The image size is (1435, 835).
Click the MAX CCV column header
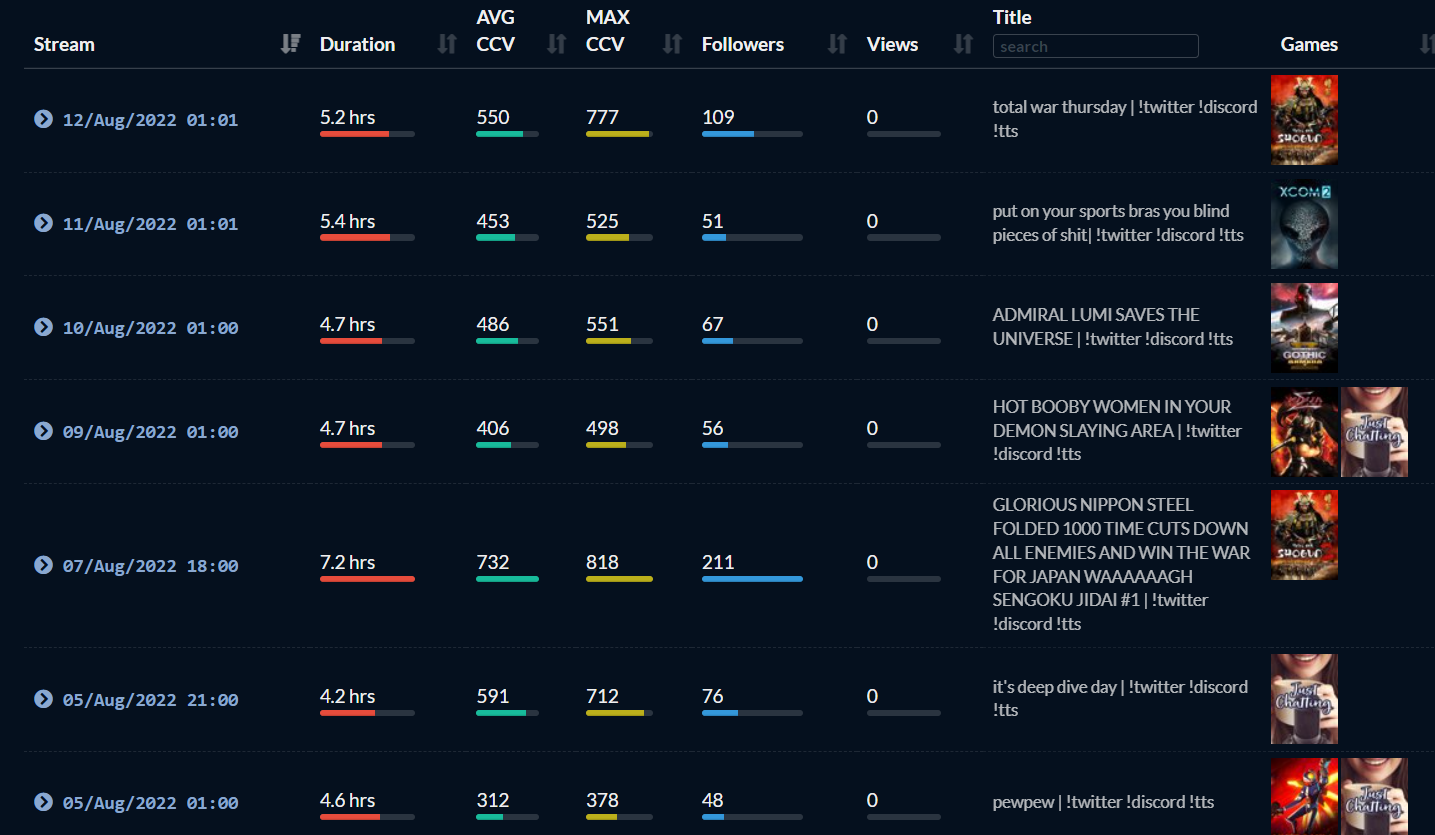(x=608, y=31)
